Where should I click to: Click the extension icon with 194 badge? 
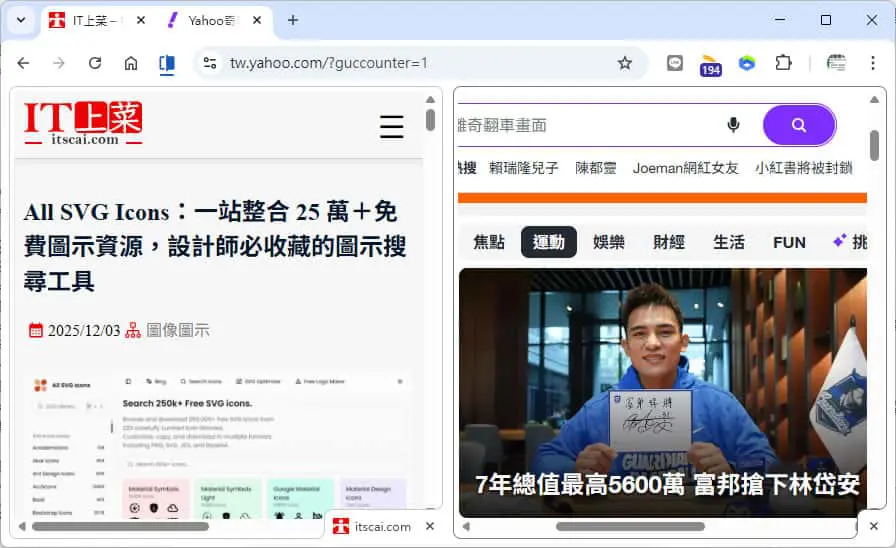click(710, 64)
